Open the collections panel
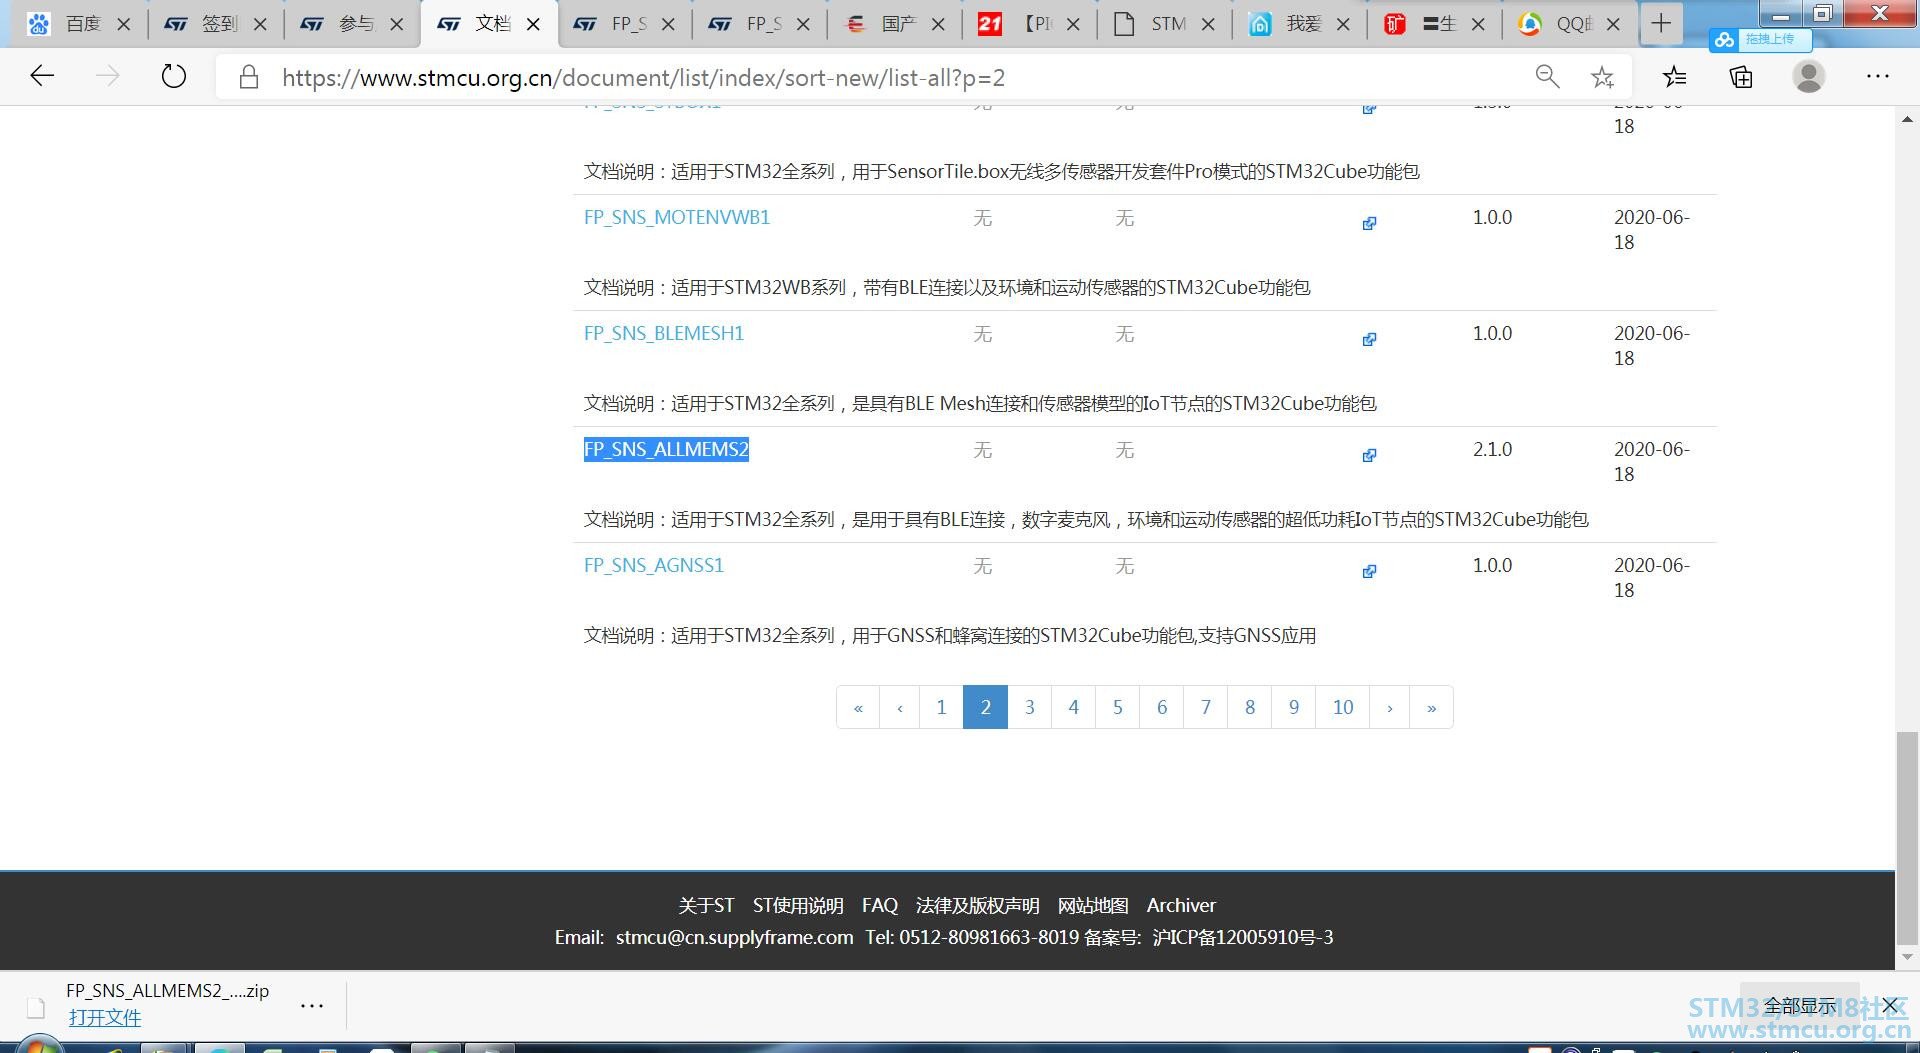The image size is (1920, 1053). click(x=1741, y=77)
